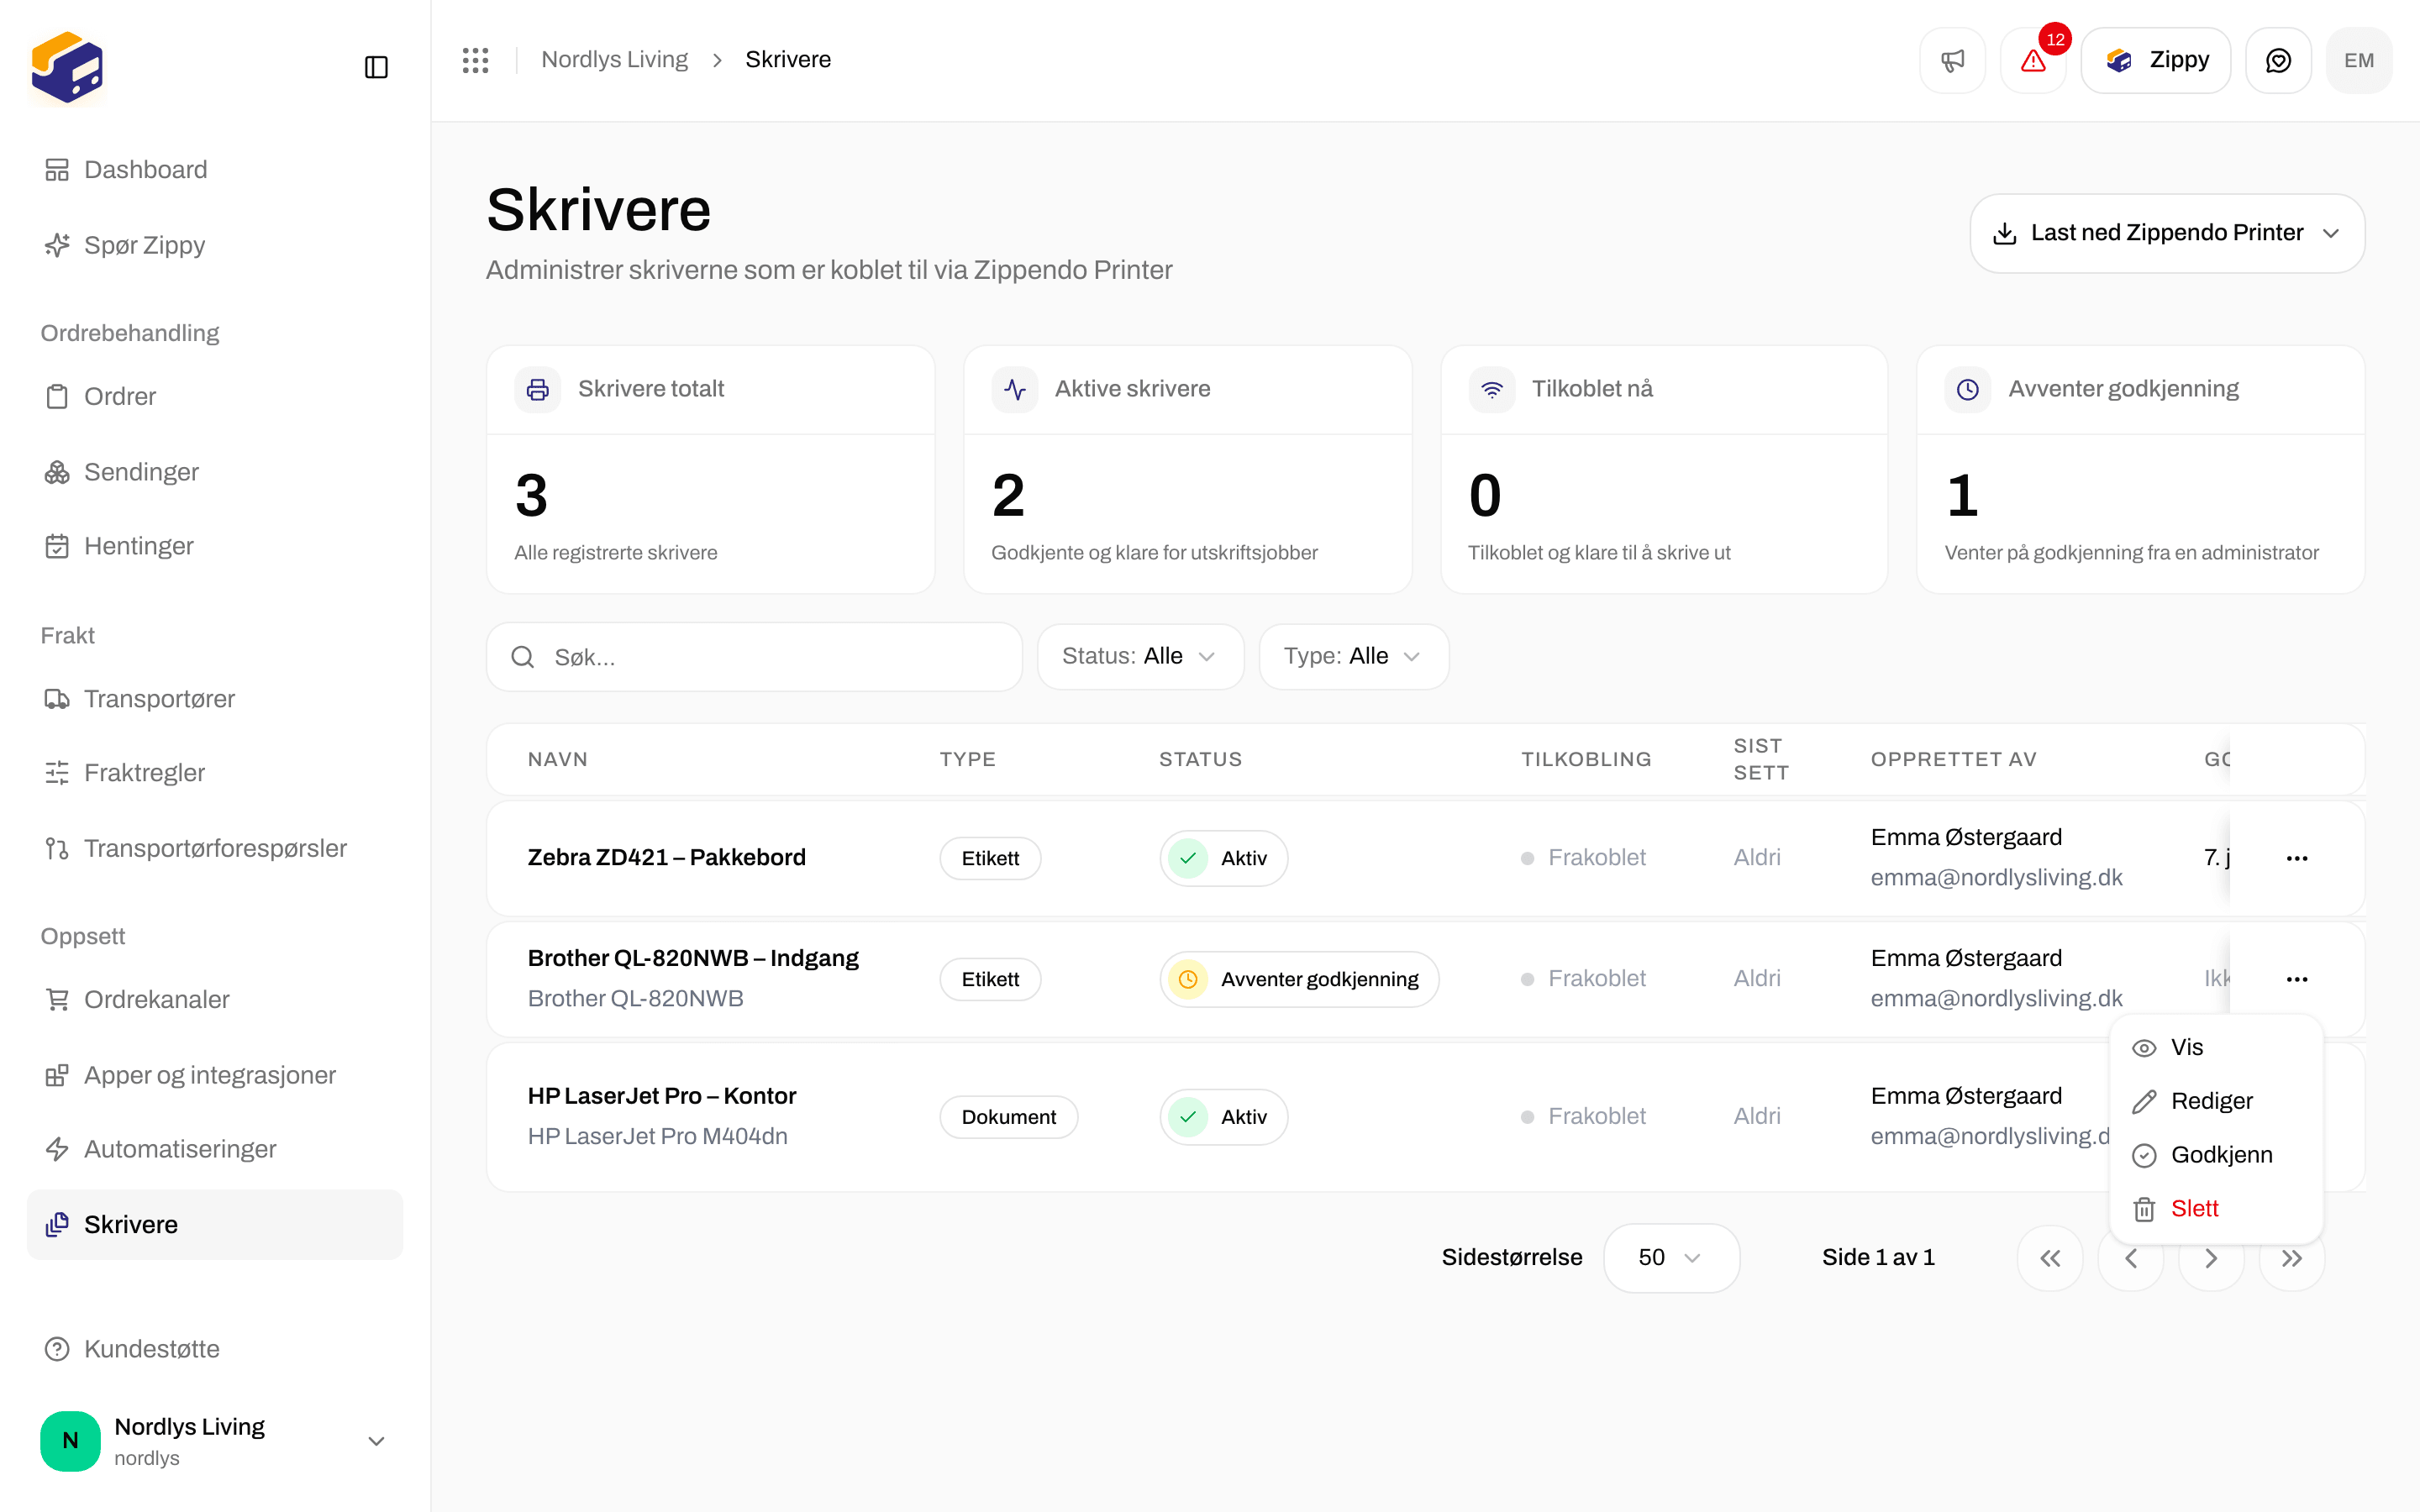Click the Avventer godkjenning status badge
This screenshot has height=1512, width=2420.
click(1299, 979)
